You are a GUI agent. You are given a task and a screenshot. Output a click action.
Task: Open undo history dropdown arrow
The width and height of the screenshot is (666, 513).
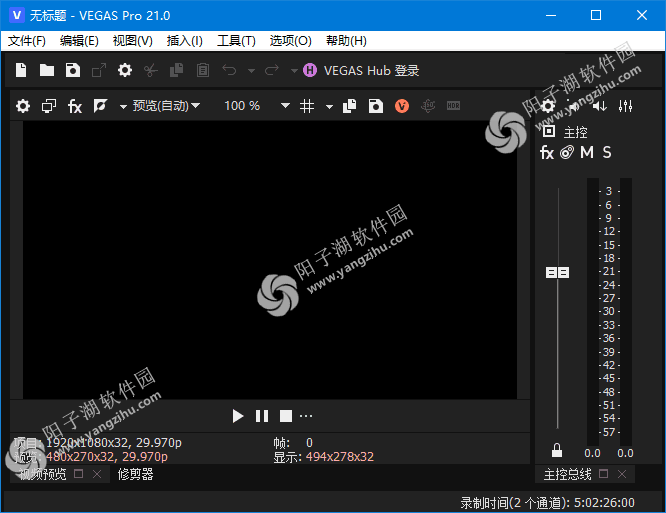point(251,71)
